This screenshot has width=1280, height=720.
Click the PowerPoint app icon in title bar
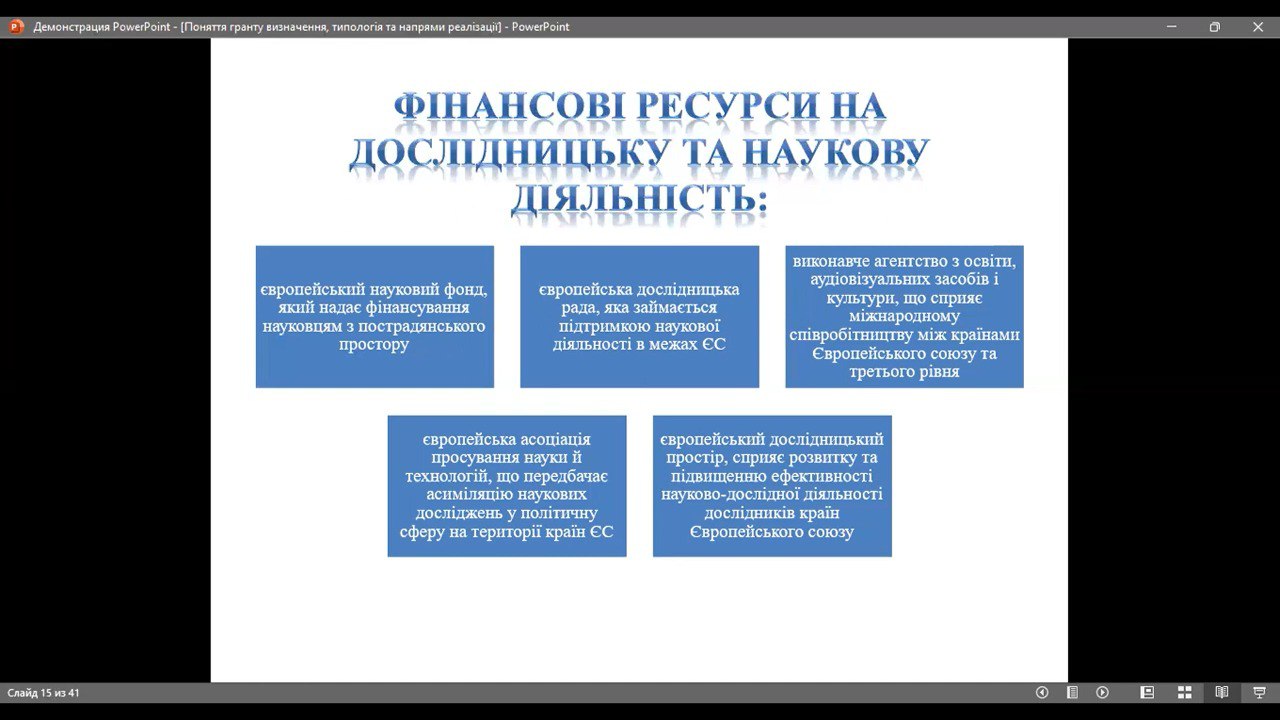[16, 27]
